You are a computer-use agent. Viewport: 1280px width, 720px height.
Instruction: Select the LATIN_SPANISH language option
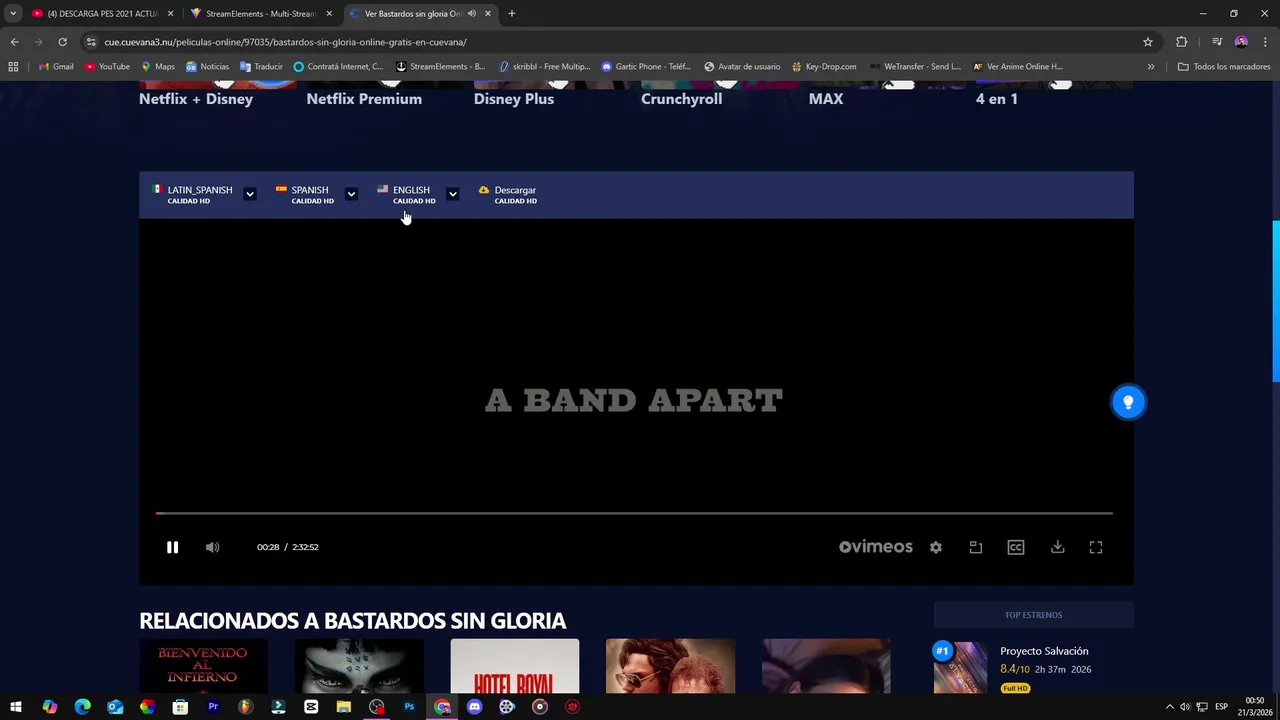(x=192, y=194)
